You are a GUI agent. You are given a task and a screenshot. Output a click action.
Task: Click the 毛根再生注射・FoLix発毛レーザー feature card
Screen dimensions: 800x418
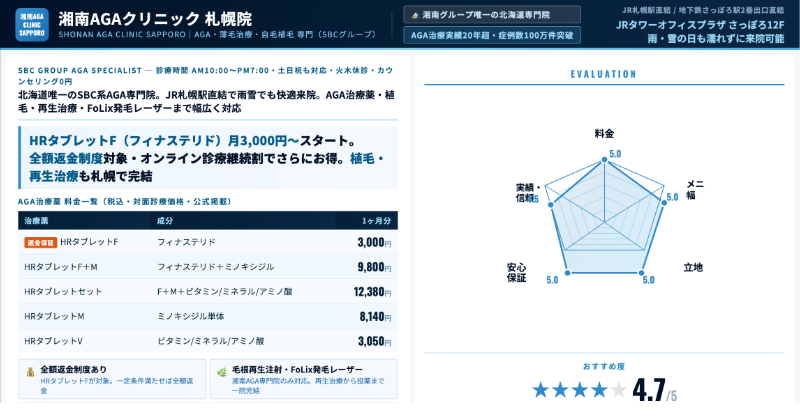tap(303, 378)
